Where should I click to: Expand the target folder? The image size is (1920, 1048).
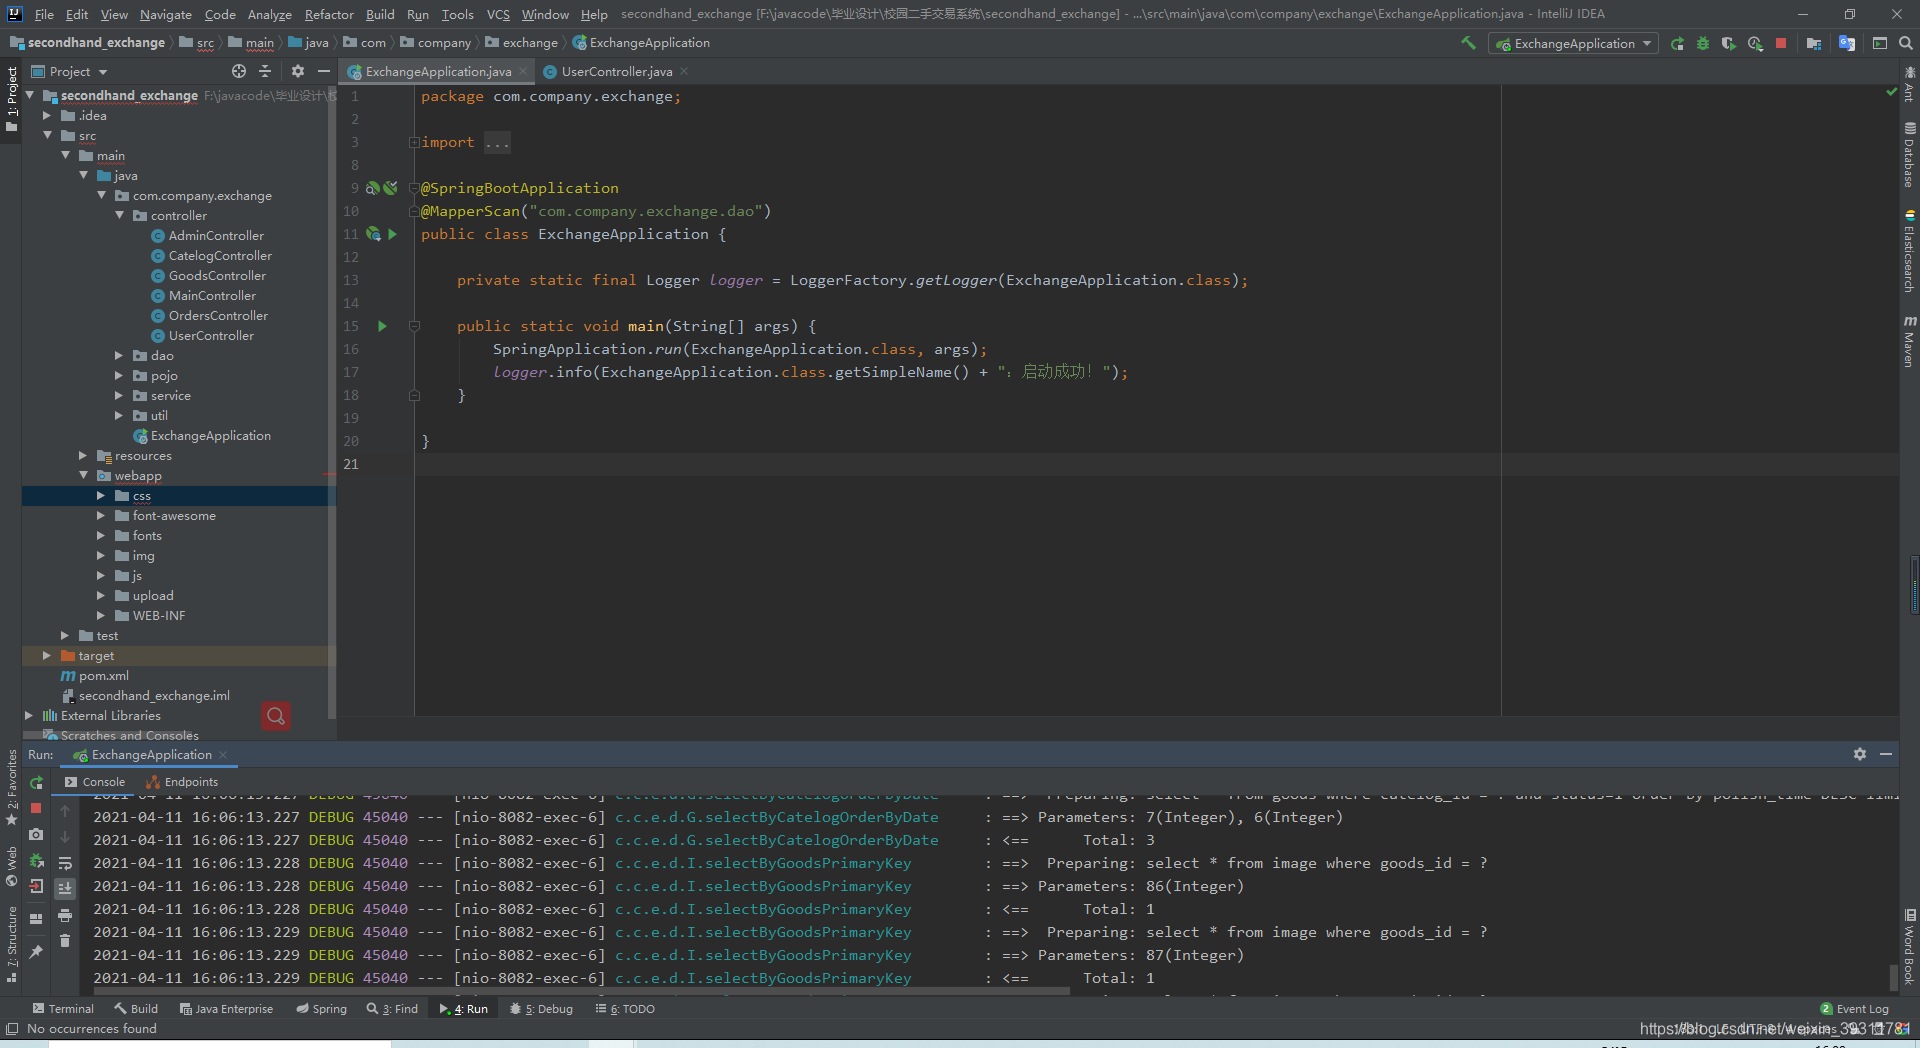[47, 656]
